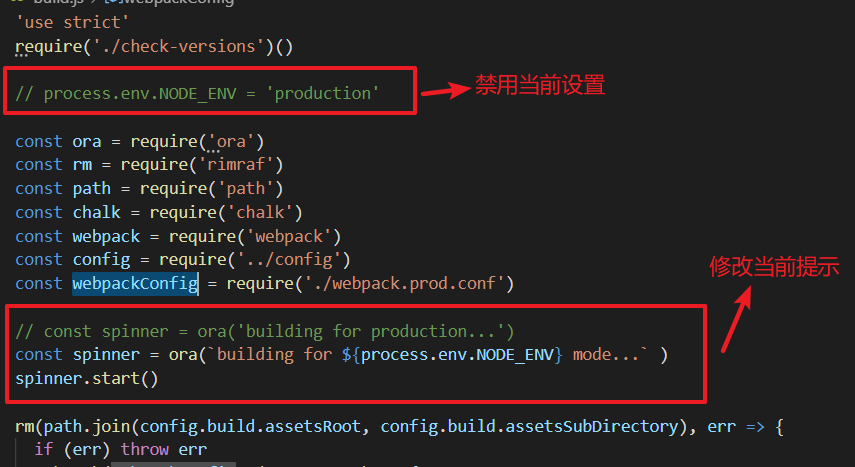This screenshot has height=467, width=855.
Task: Click commented 'building for production...' spinner line
Action: click(264, 331)
